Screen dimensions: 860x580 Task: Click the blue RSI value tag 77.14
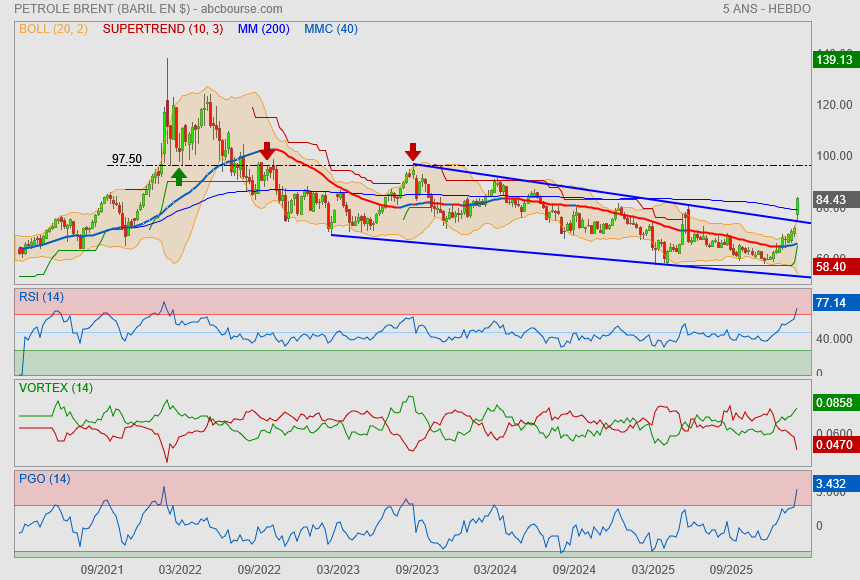tap(832, 302)
